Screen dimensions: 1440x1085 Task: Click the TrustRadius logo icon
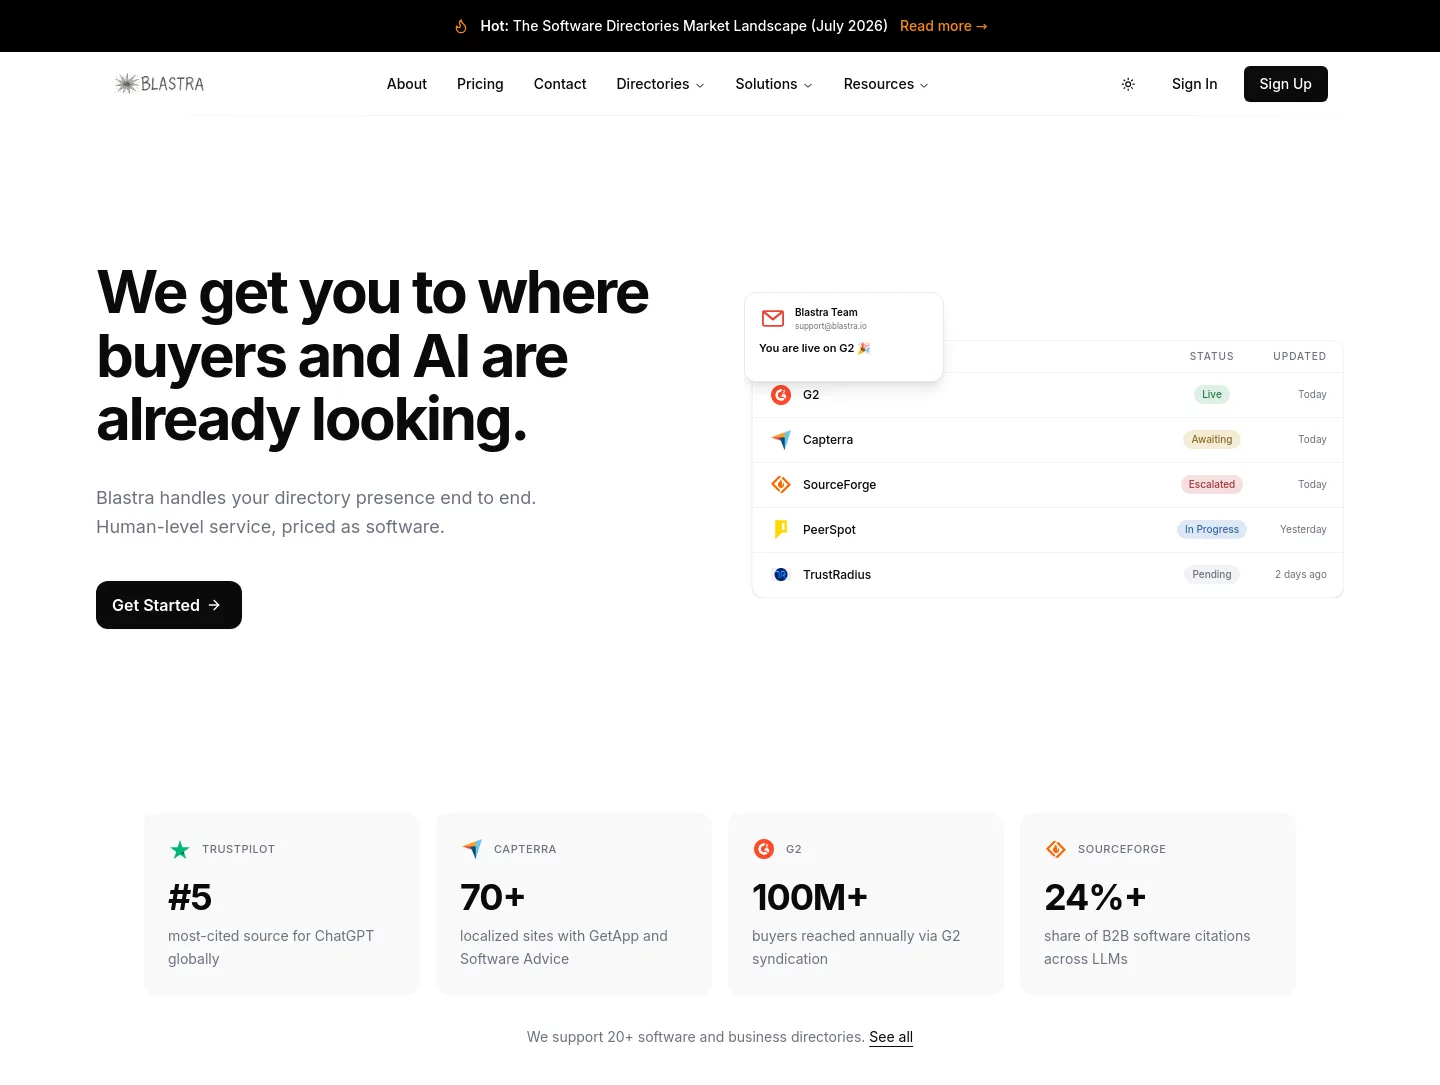point(781,575)
